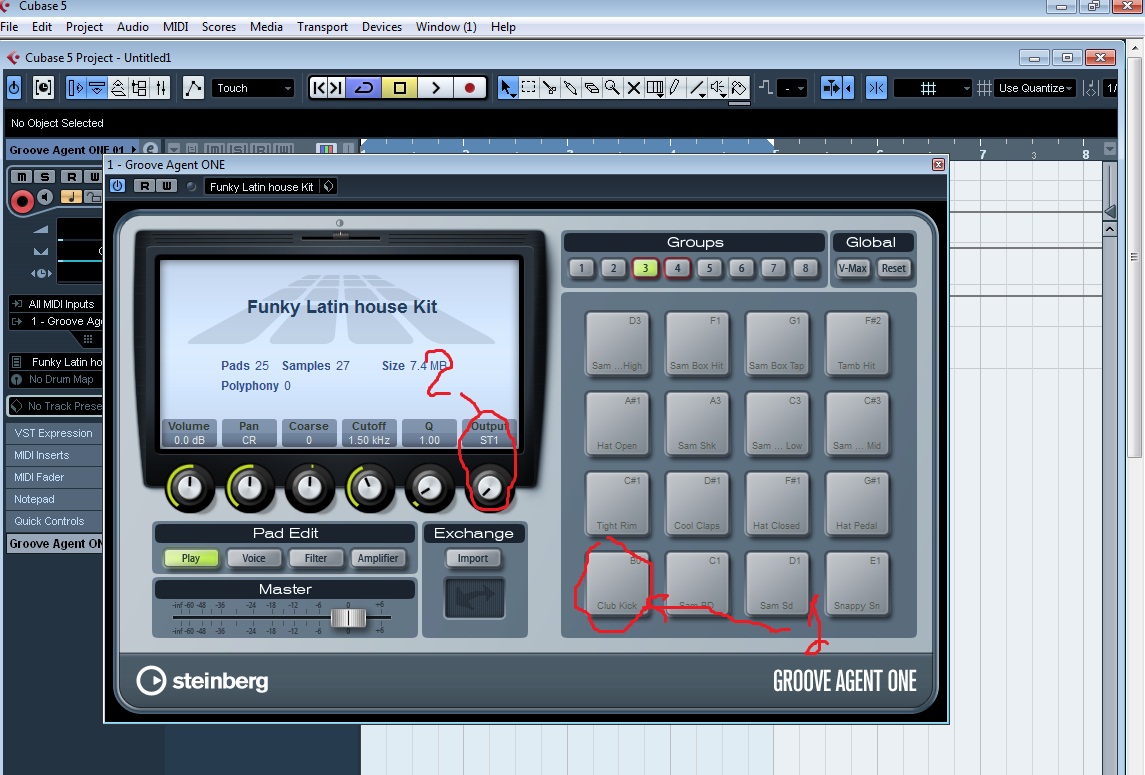Go to next marker transport button

336,88
